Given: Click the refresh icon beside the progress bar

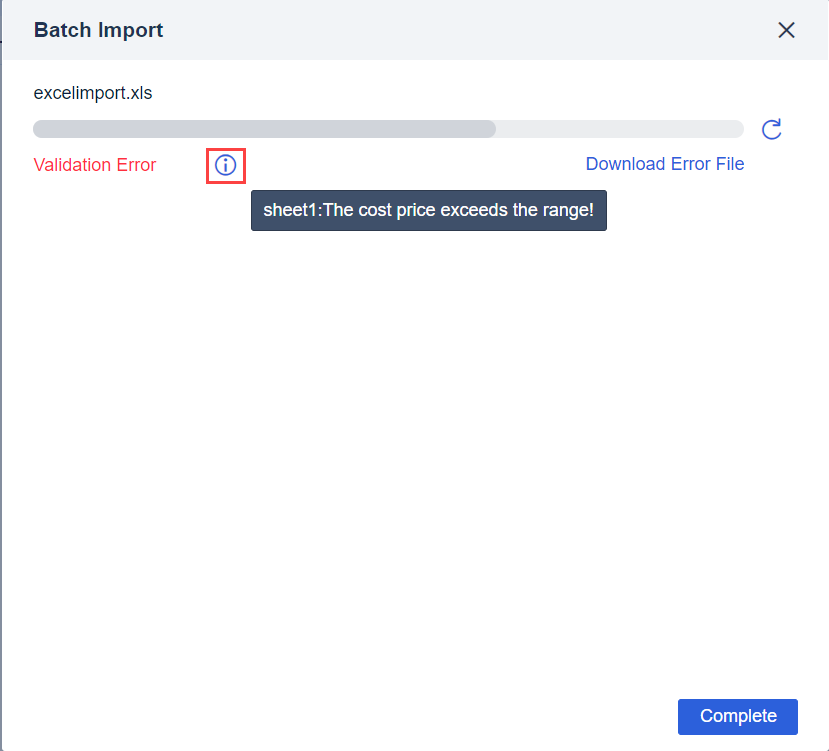Looking at the screenshot, I should point(771,129).
